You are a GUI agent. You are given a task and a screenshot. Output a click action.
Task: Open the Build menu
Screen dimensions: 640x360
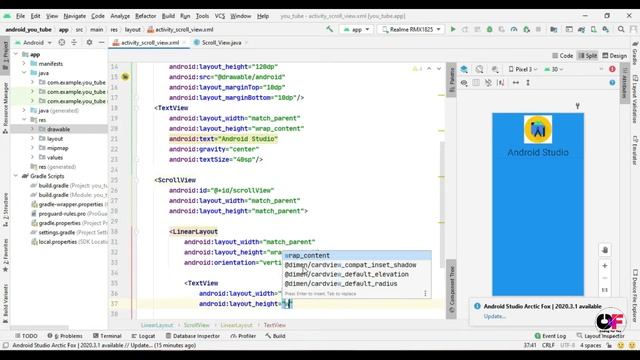click(x=168, y=16)
